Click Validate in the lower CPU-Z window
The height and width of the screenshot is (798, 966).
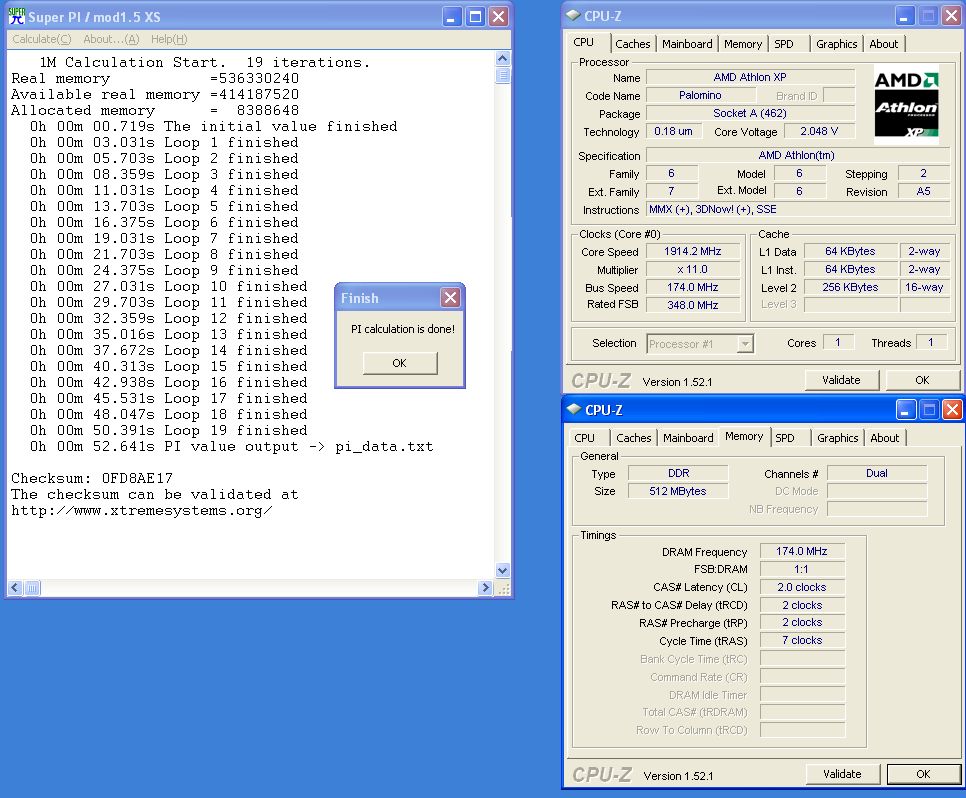click(842, 774)
